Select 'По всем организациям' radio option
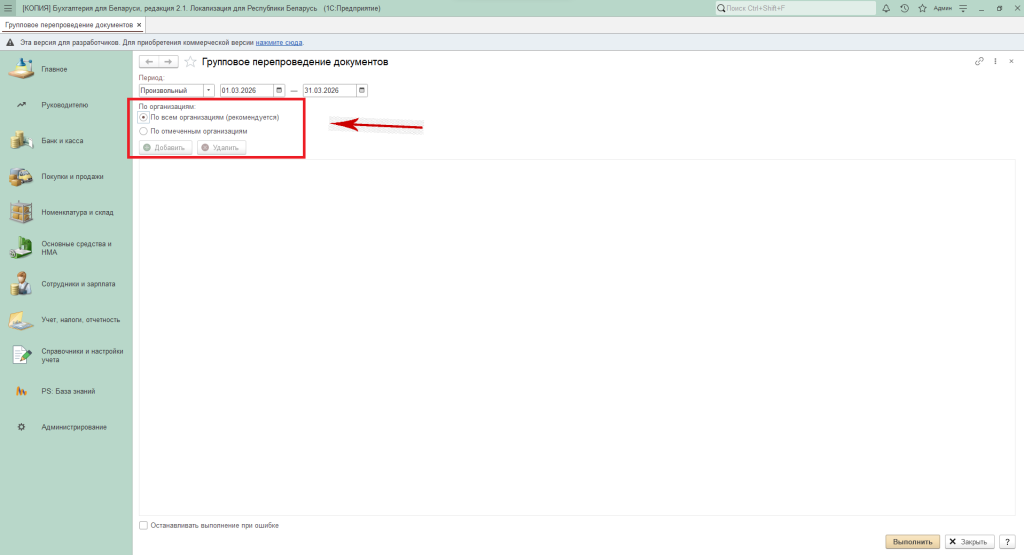 pyautogui.click(x=144, y=117)
